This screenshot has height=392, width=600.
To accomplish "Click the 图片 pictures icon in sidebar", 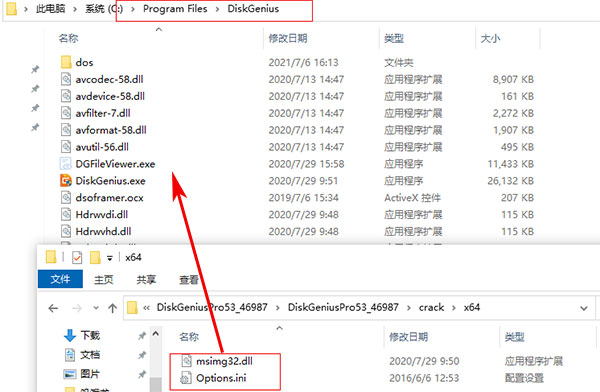I will tap(70, 374).
